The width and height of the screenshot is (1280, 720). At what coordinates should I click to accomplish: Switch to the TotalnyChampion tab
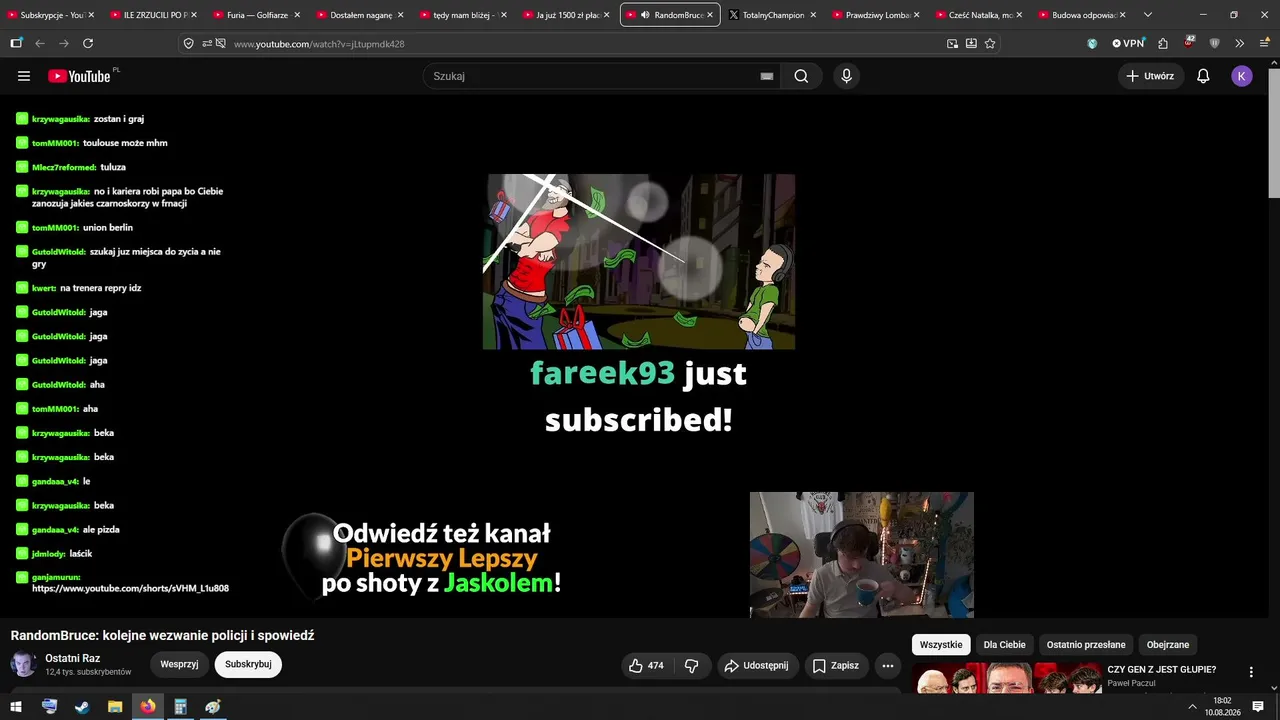(773, 15)
